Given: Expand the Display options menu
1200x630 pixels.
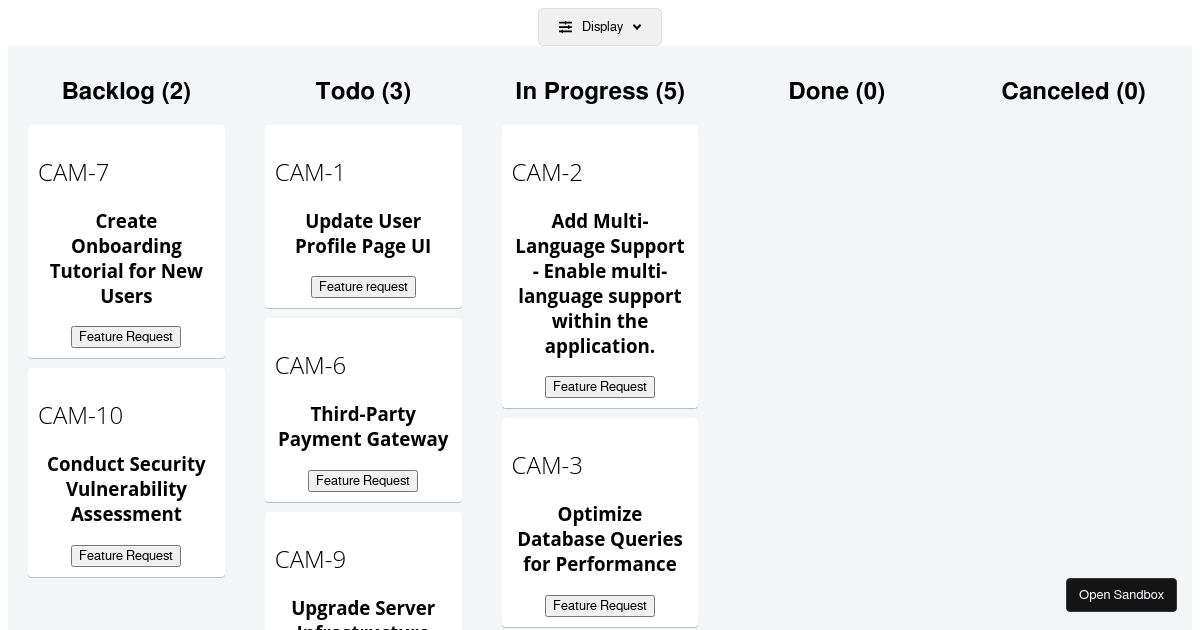Looking at the screenshot, I should click(600, 27).
